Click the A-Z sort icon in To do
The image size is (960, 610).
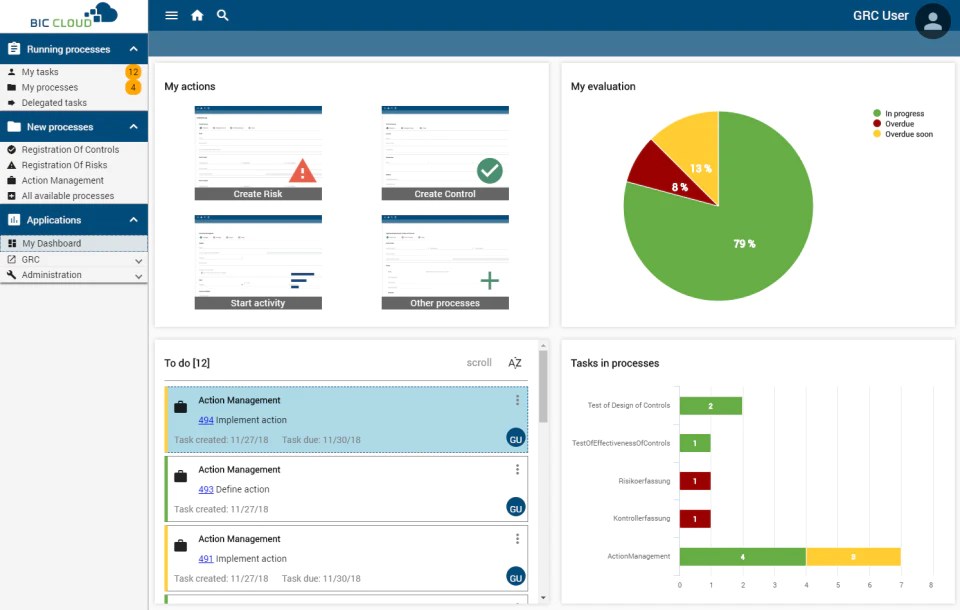pyautogui.click(x=515, y=363)
